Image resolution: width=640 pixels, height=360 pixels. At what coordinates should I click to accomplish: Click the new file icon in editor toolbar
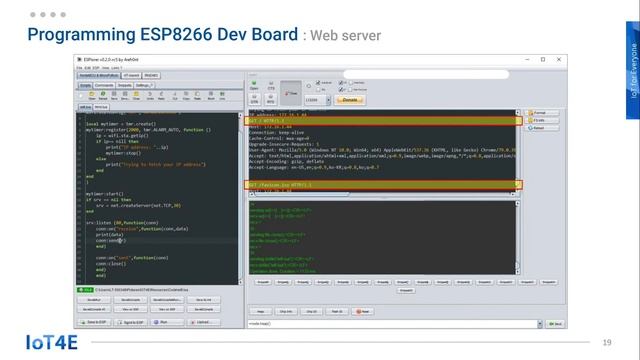pos(81,96)
